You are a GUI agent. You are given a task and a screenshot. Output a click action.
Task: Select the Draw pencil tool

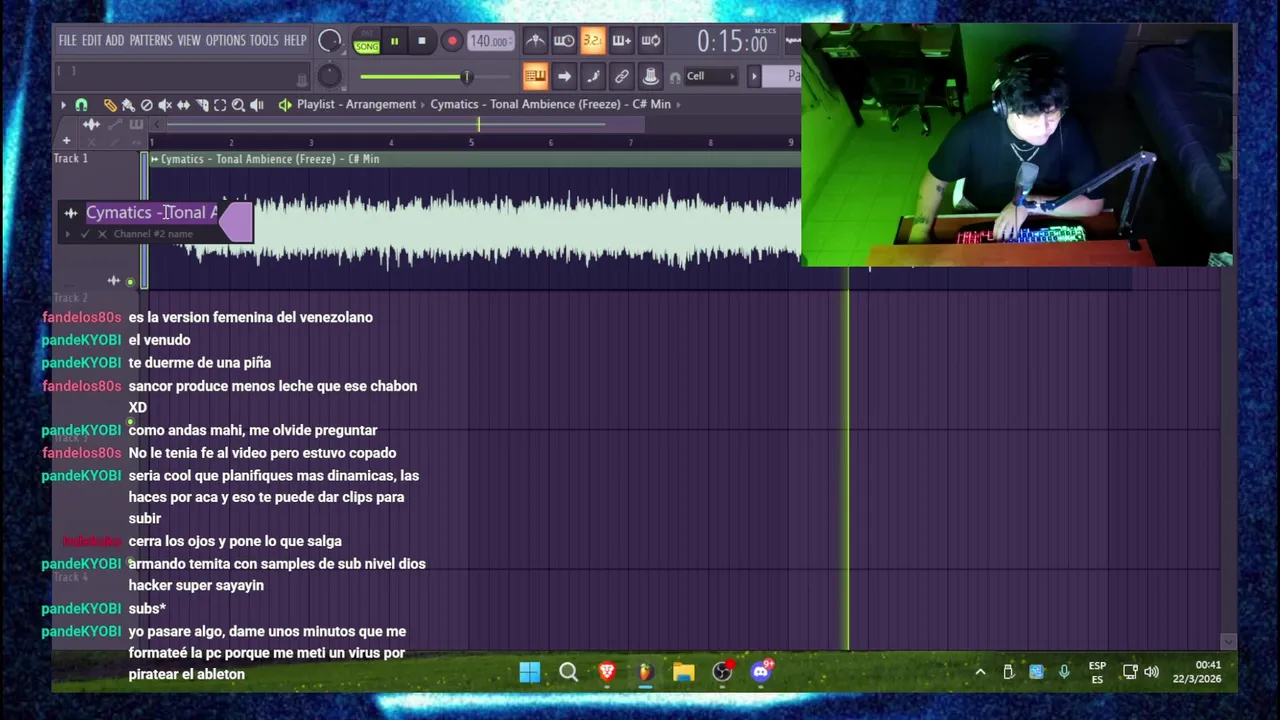(x=110, y=105)
